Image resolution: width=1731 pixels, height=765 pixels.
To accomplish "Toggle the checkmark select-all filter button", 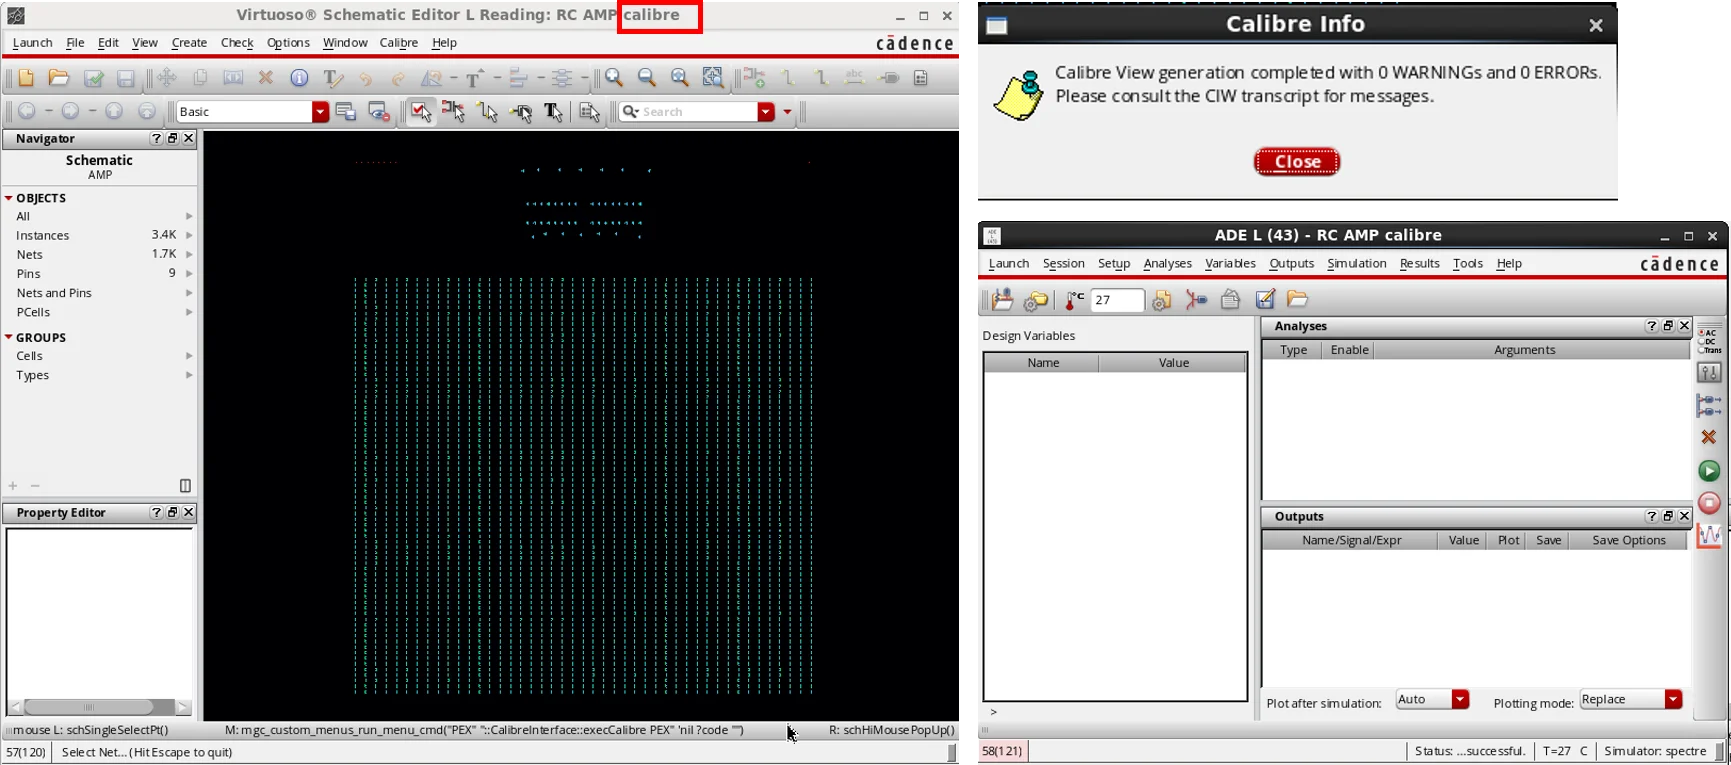I will [x=421, y=112].
